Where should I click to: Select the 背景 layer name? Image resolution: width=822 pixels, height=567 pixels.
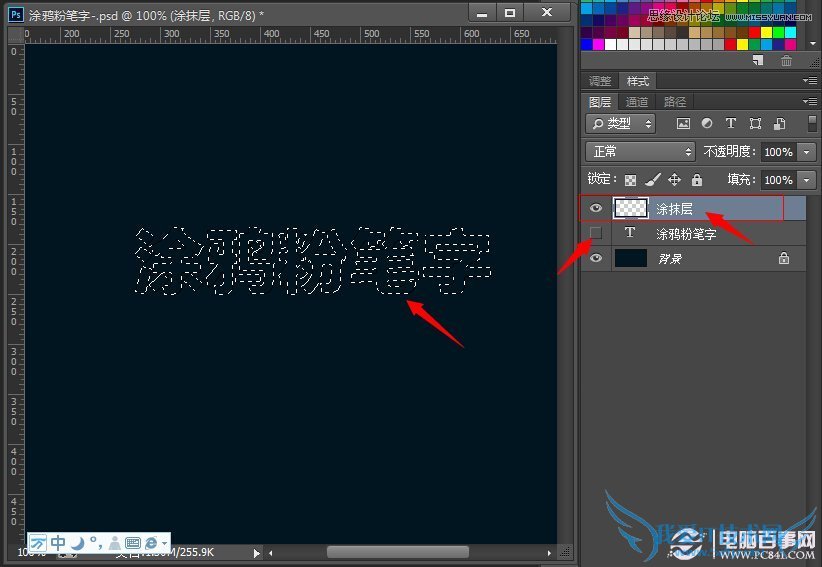[670, 258]
